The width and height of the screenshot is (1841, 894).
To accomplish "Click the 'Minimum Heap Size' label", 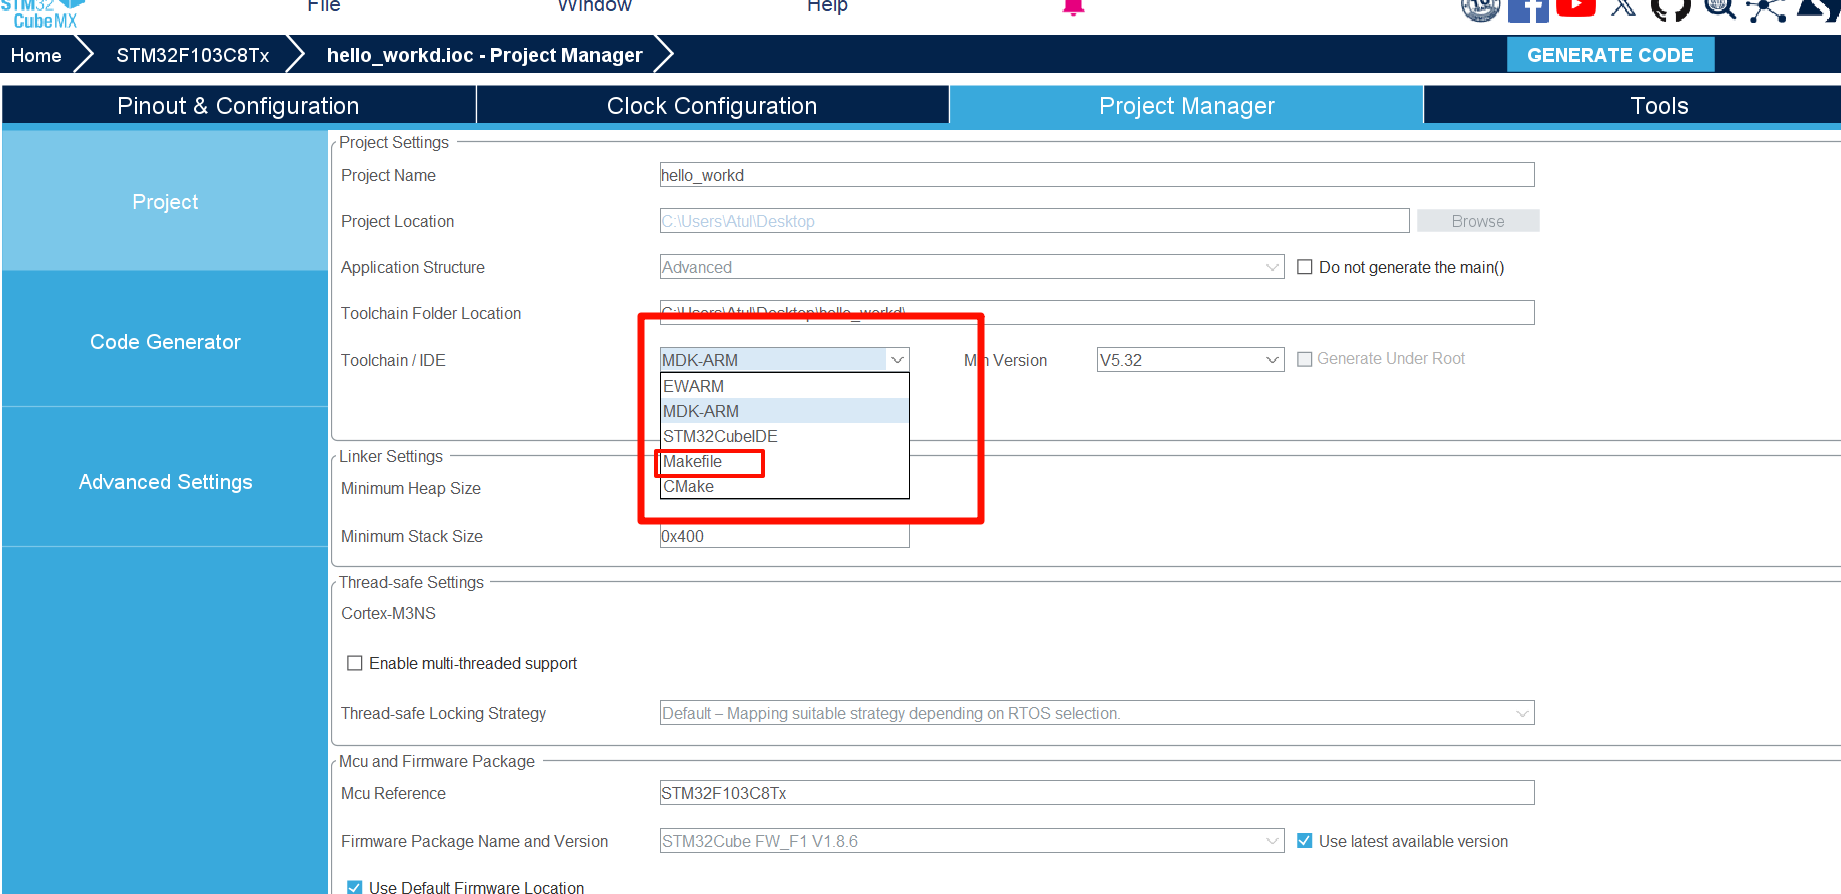I will point(411,488).
